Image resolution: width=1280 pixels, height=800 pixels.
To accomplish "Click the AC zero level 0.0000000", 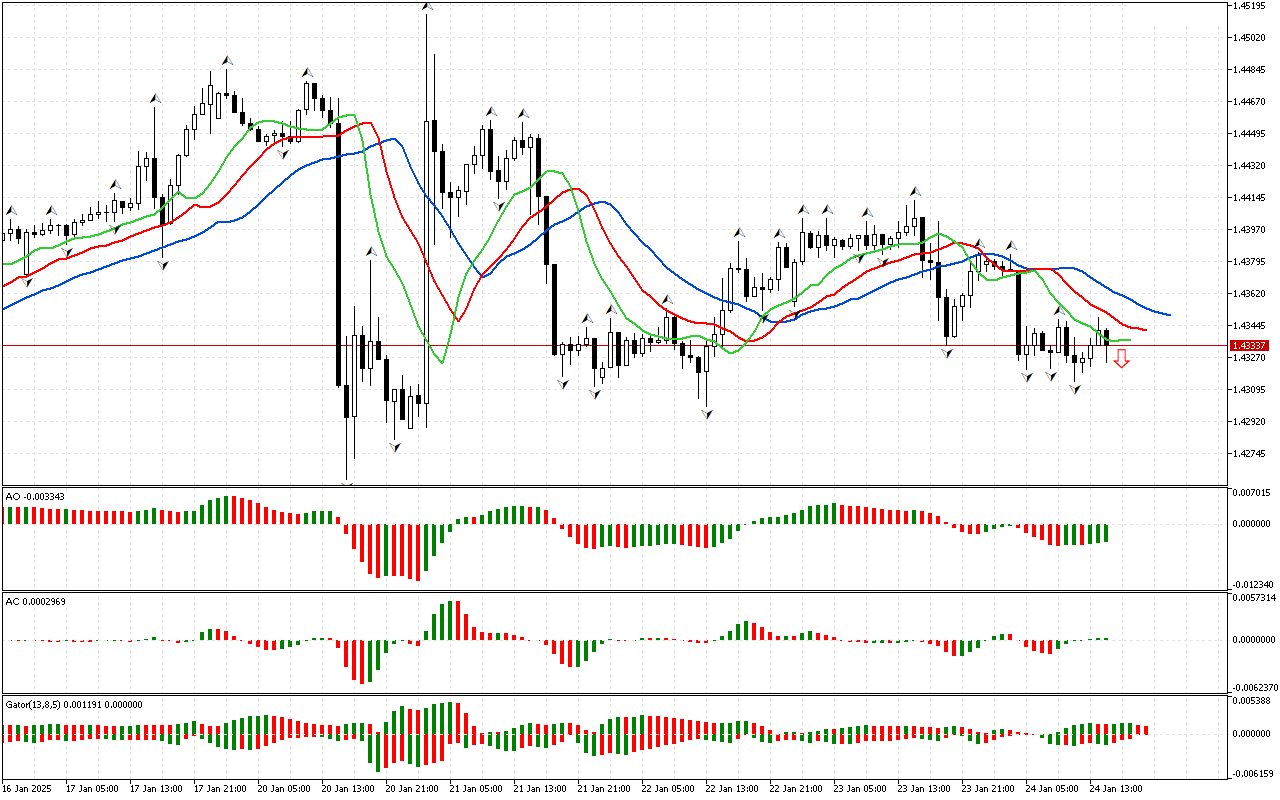I will pos(1253,639).
